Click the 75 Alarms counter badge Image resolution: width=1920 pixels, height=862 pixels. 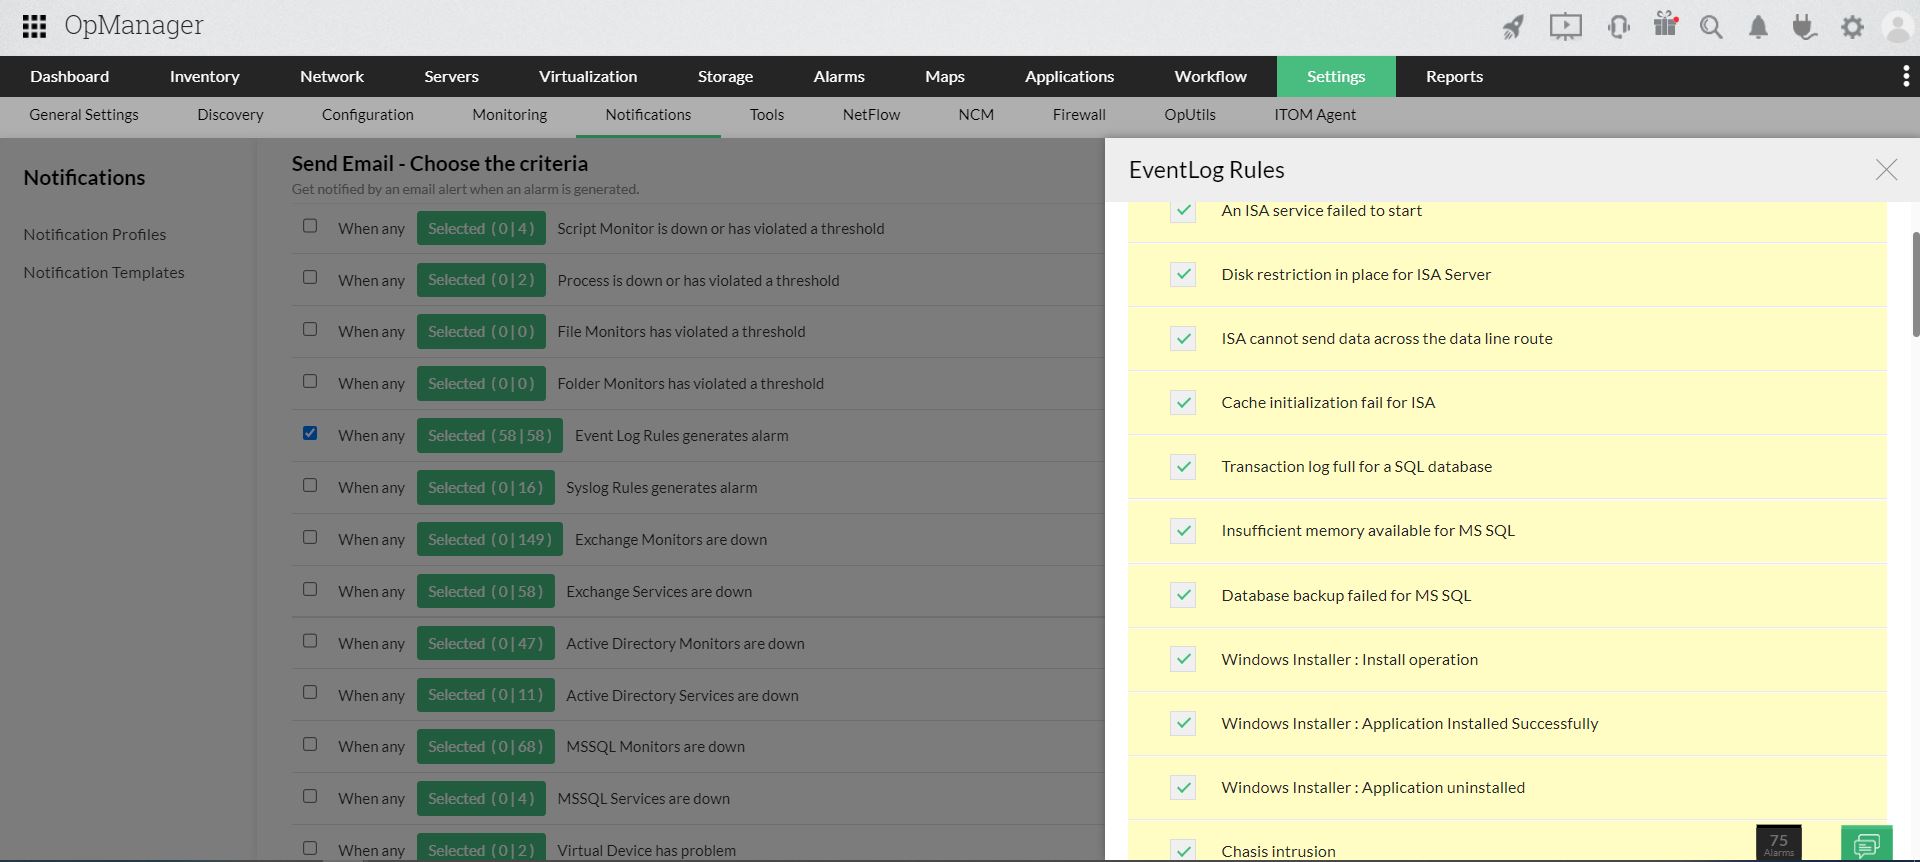1779,844
